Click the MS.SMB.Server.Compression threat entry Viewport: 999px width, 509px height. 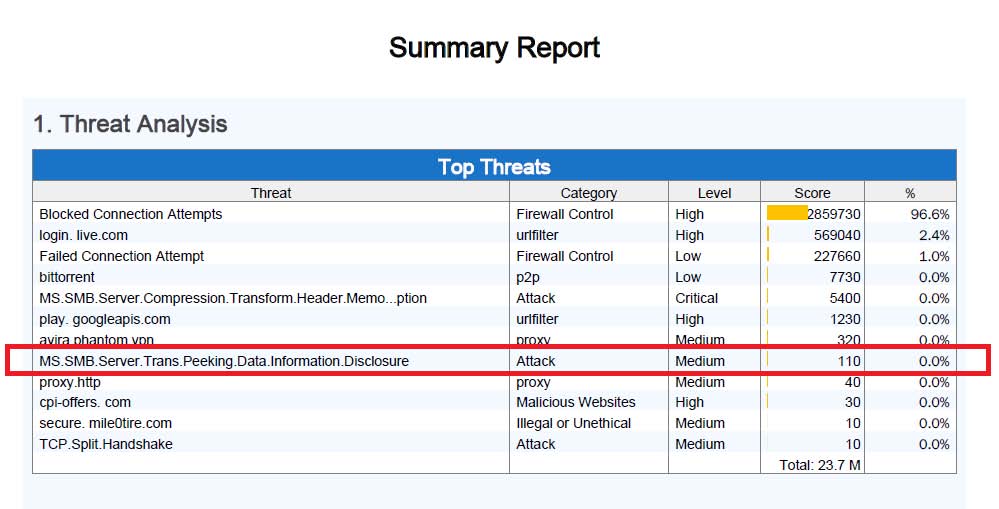tap(233, 298)
